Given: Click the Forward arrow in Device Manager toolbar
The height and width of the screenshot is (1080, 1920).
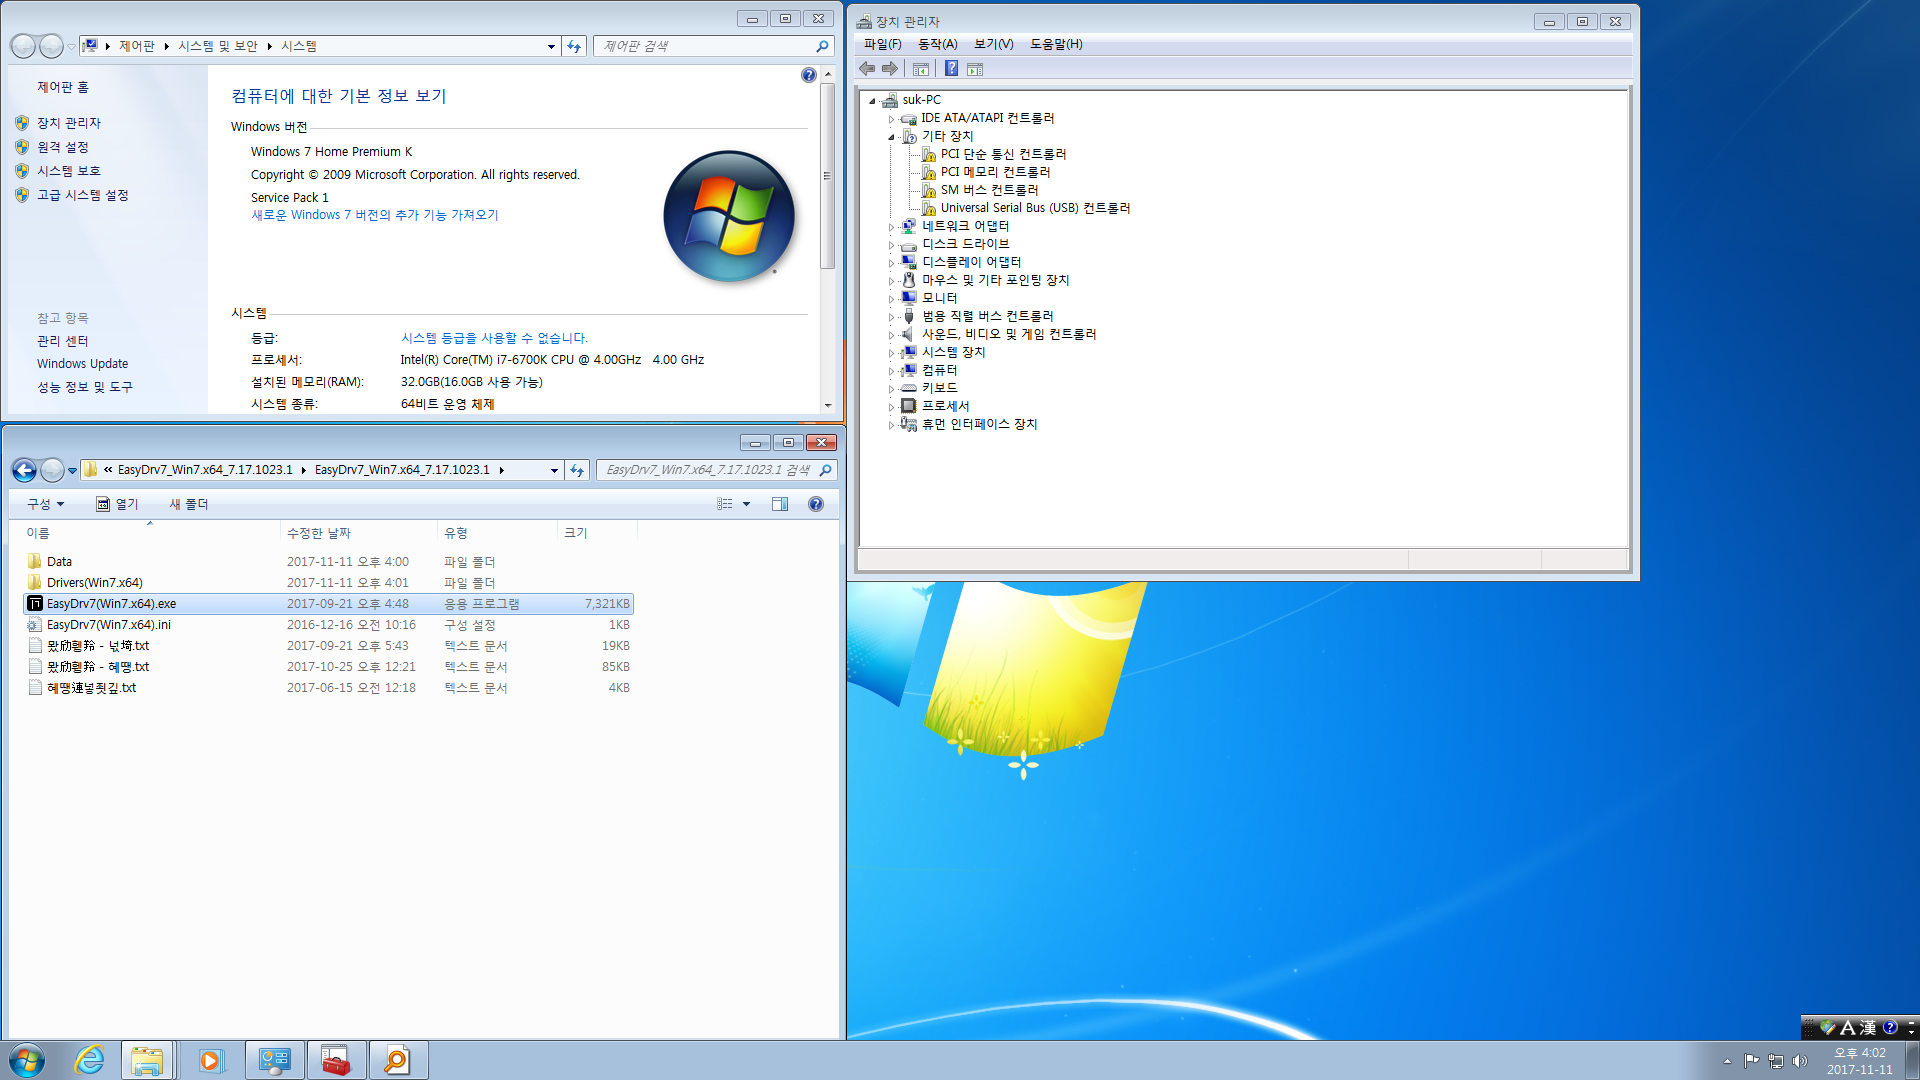Looking at the screenshot, I should (x=890, y=69).
